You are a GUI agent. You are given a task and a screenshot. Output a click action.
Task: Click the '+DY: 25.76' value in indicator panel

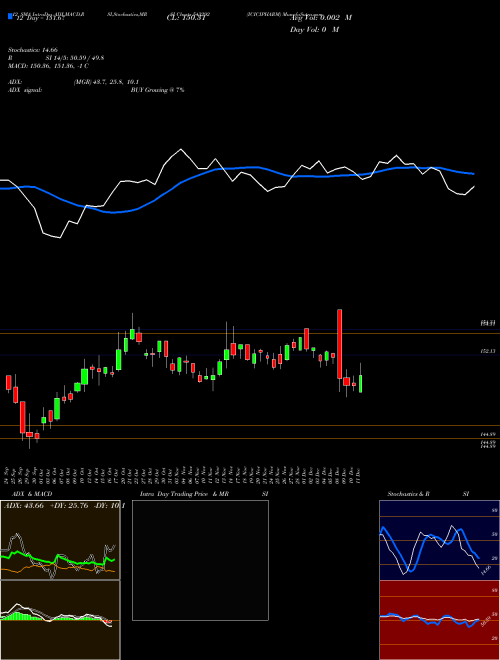point(69,506)
